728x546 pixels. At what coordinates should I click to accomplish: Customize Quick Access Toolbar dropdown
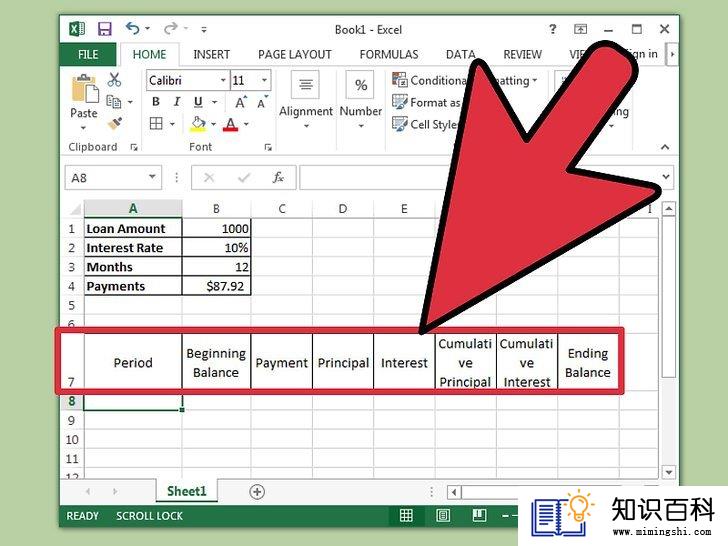[204, 29]
